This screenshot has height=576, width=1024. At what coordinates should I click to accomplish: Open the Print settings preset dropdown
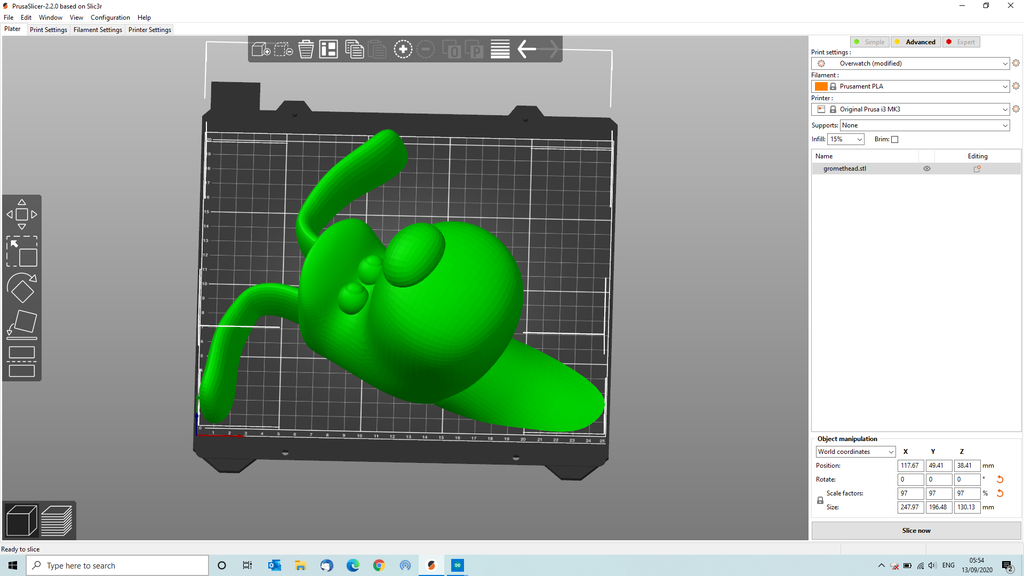pos(910,63)
